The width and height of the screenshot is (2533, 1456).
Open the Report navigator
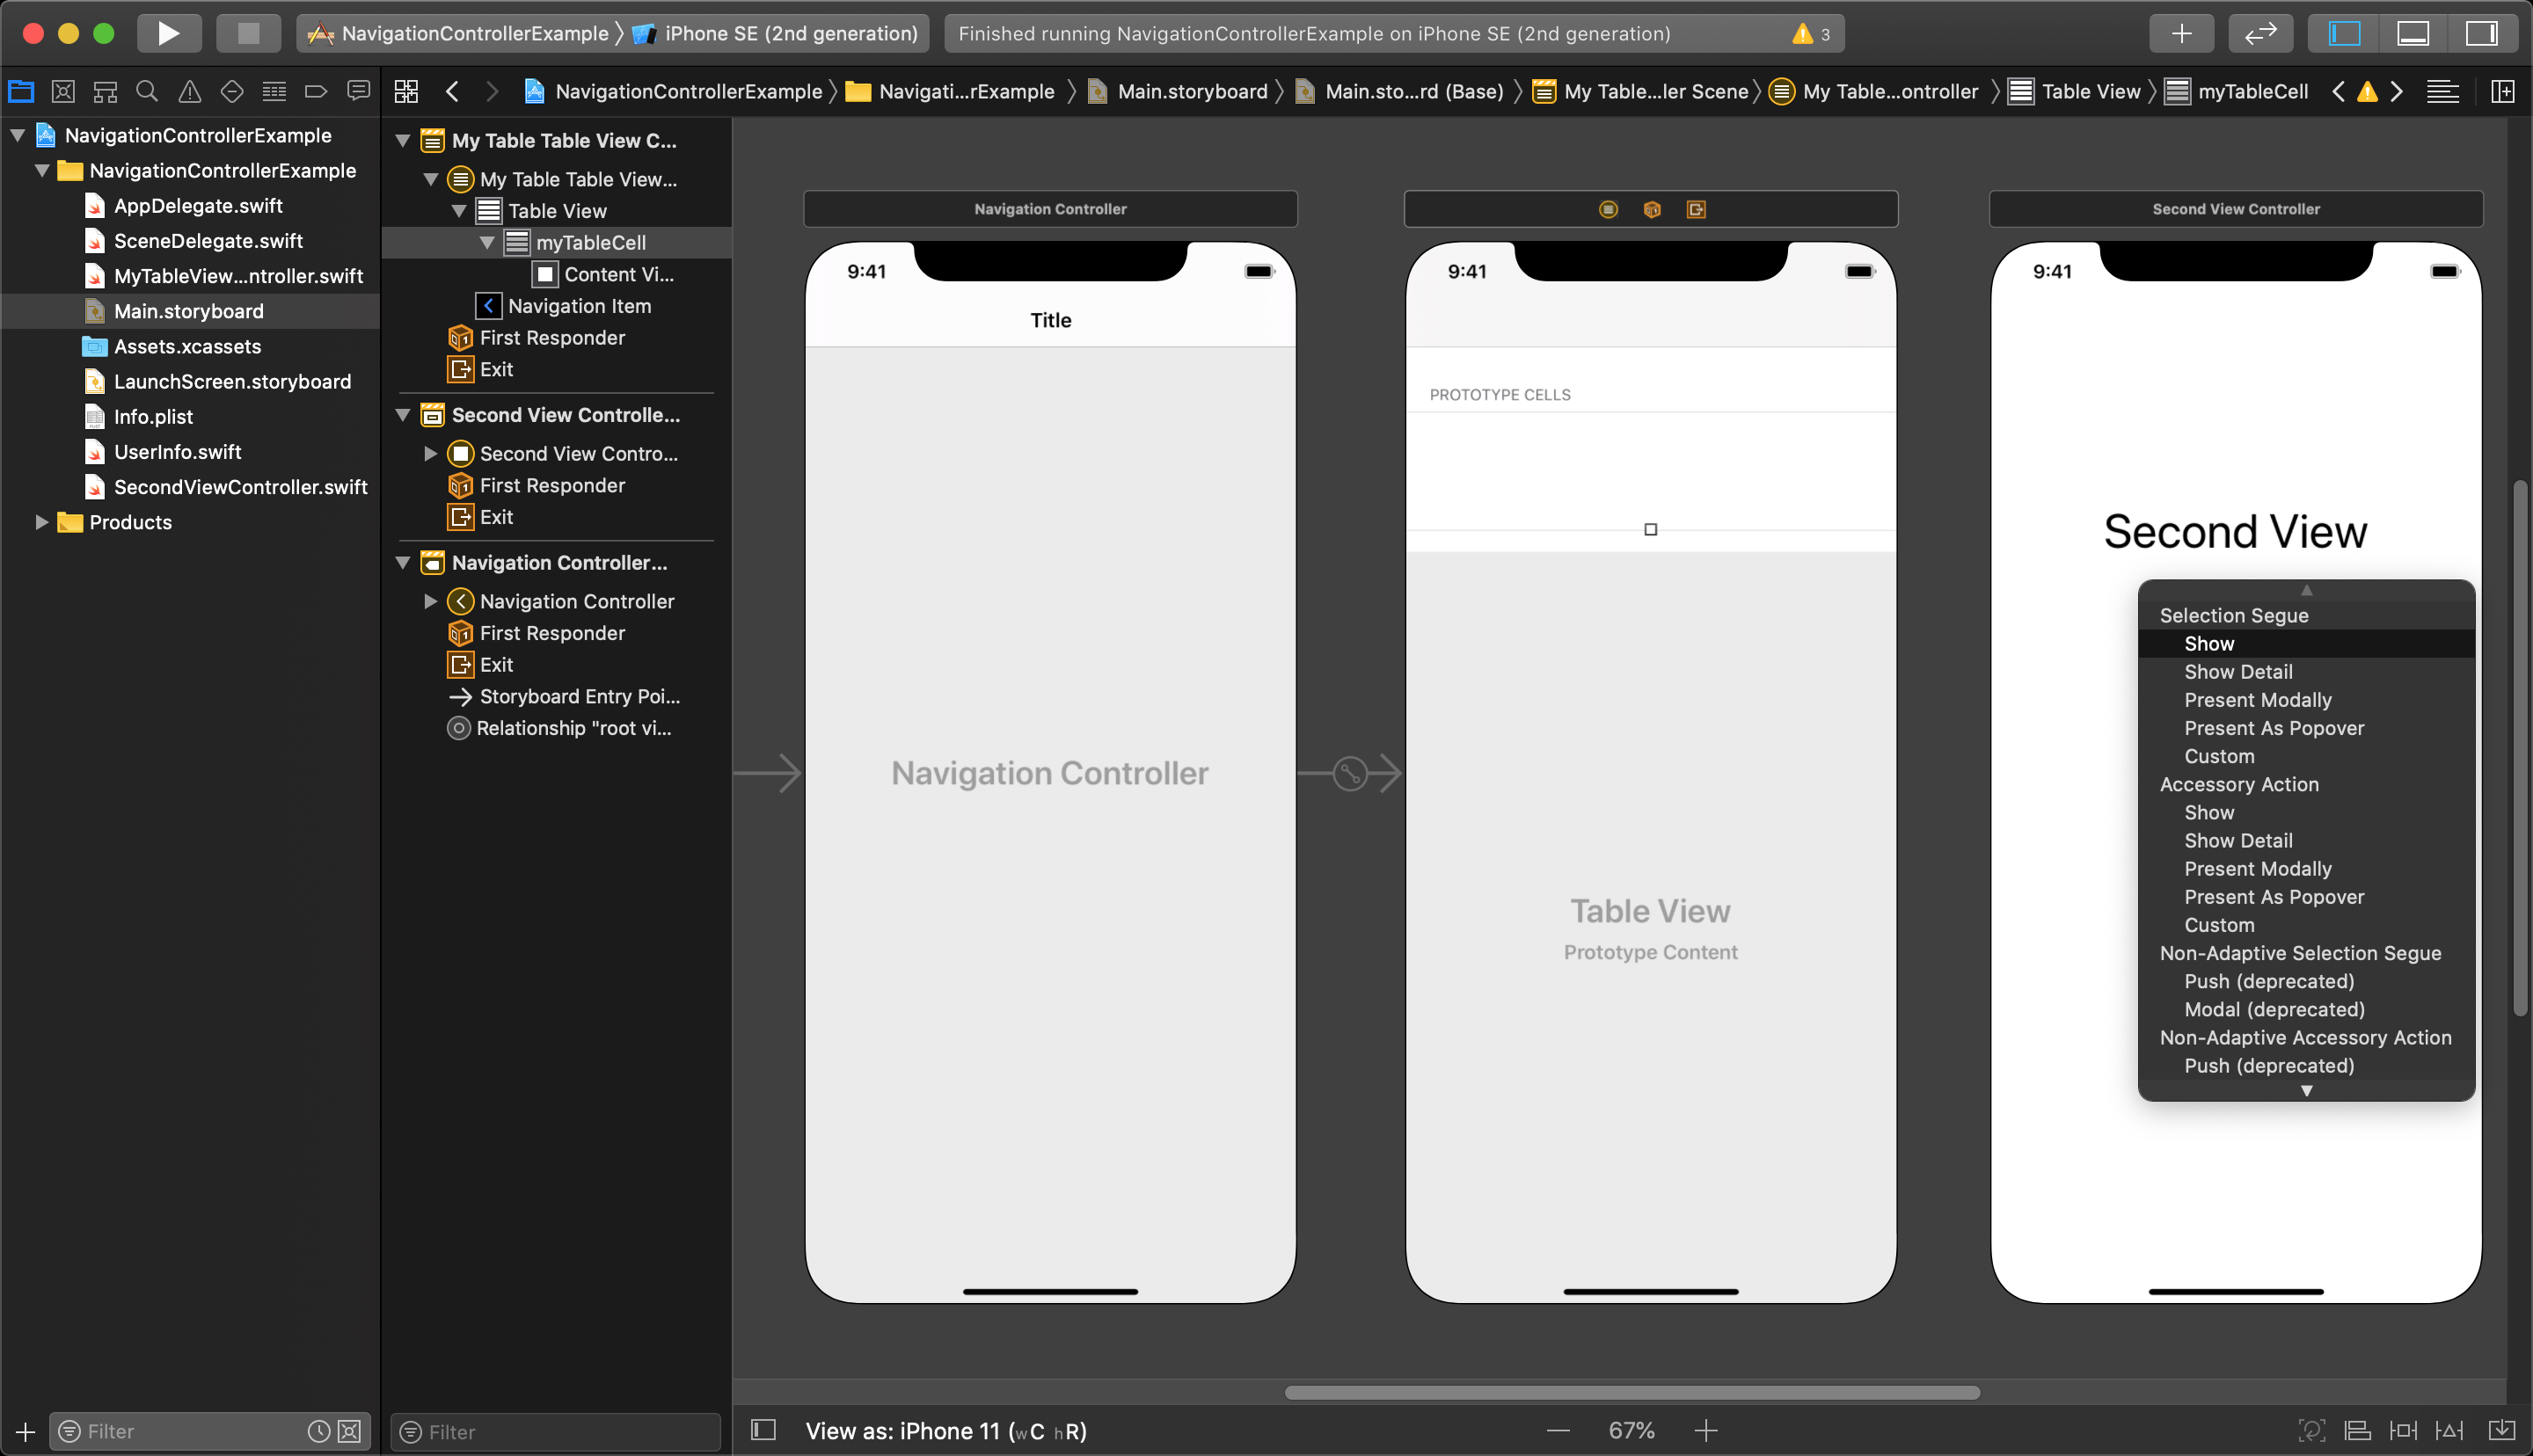click(358, 92)
